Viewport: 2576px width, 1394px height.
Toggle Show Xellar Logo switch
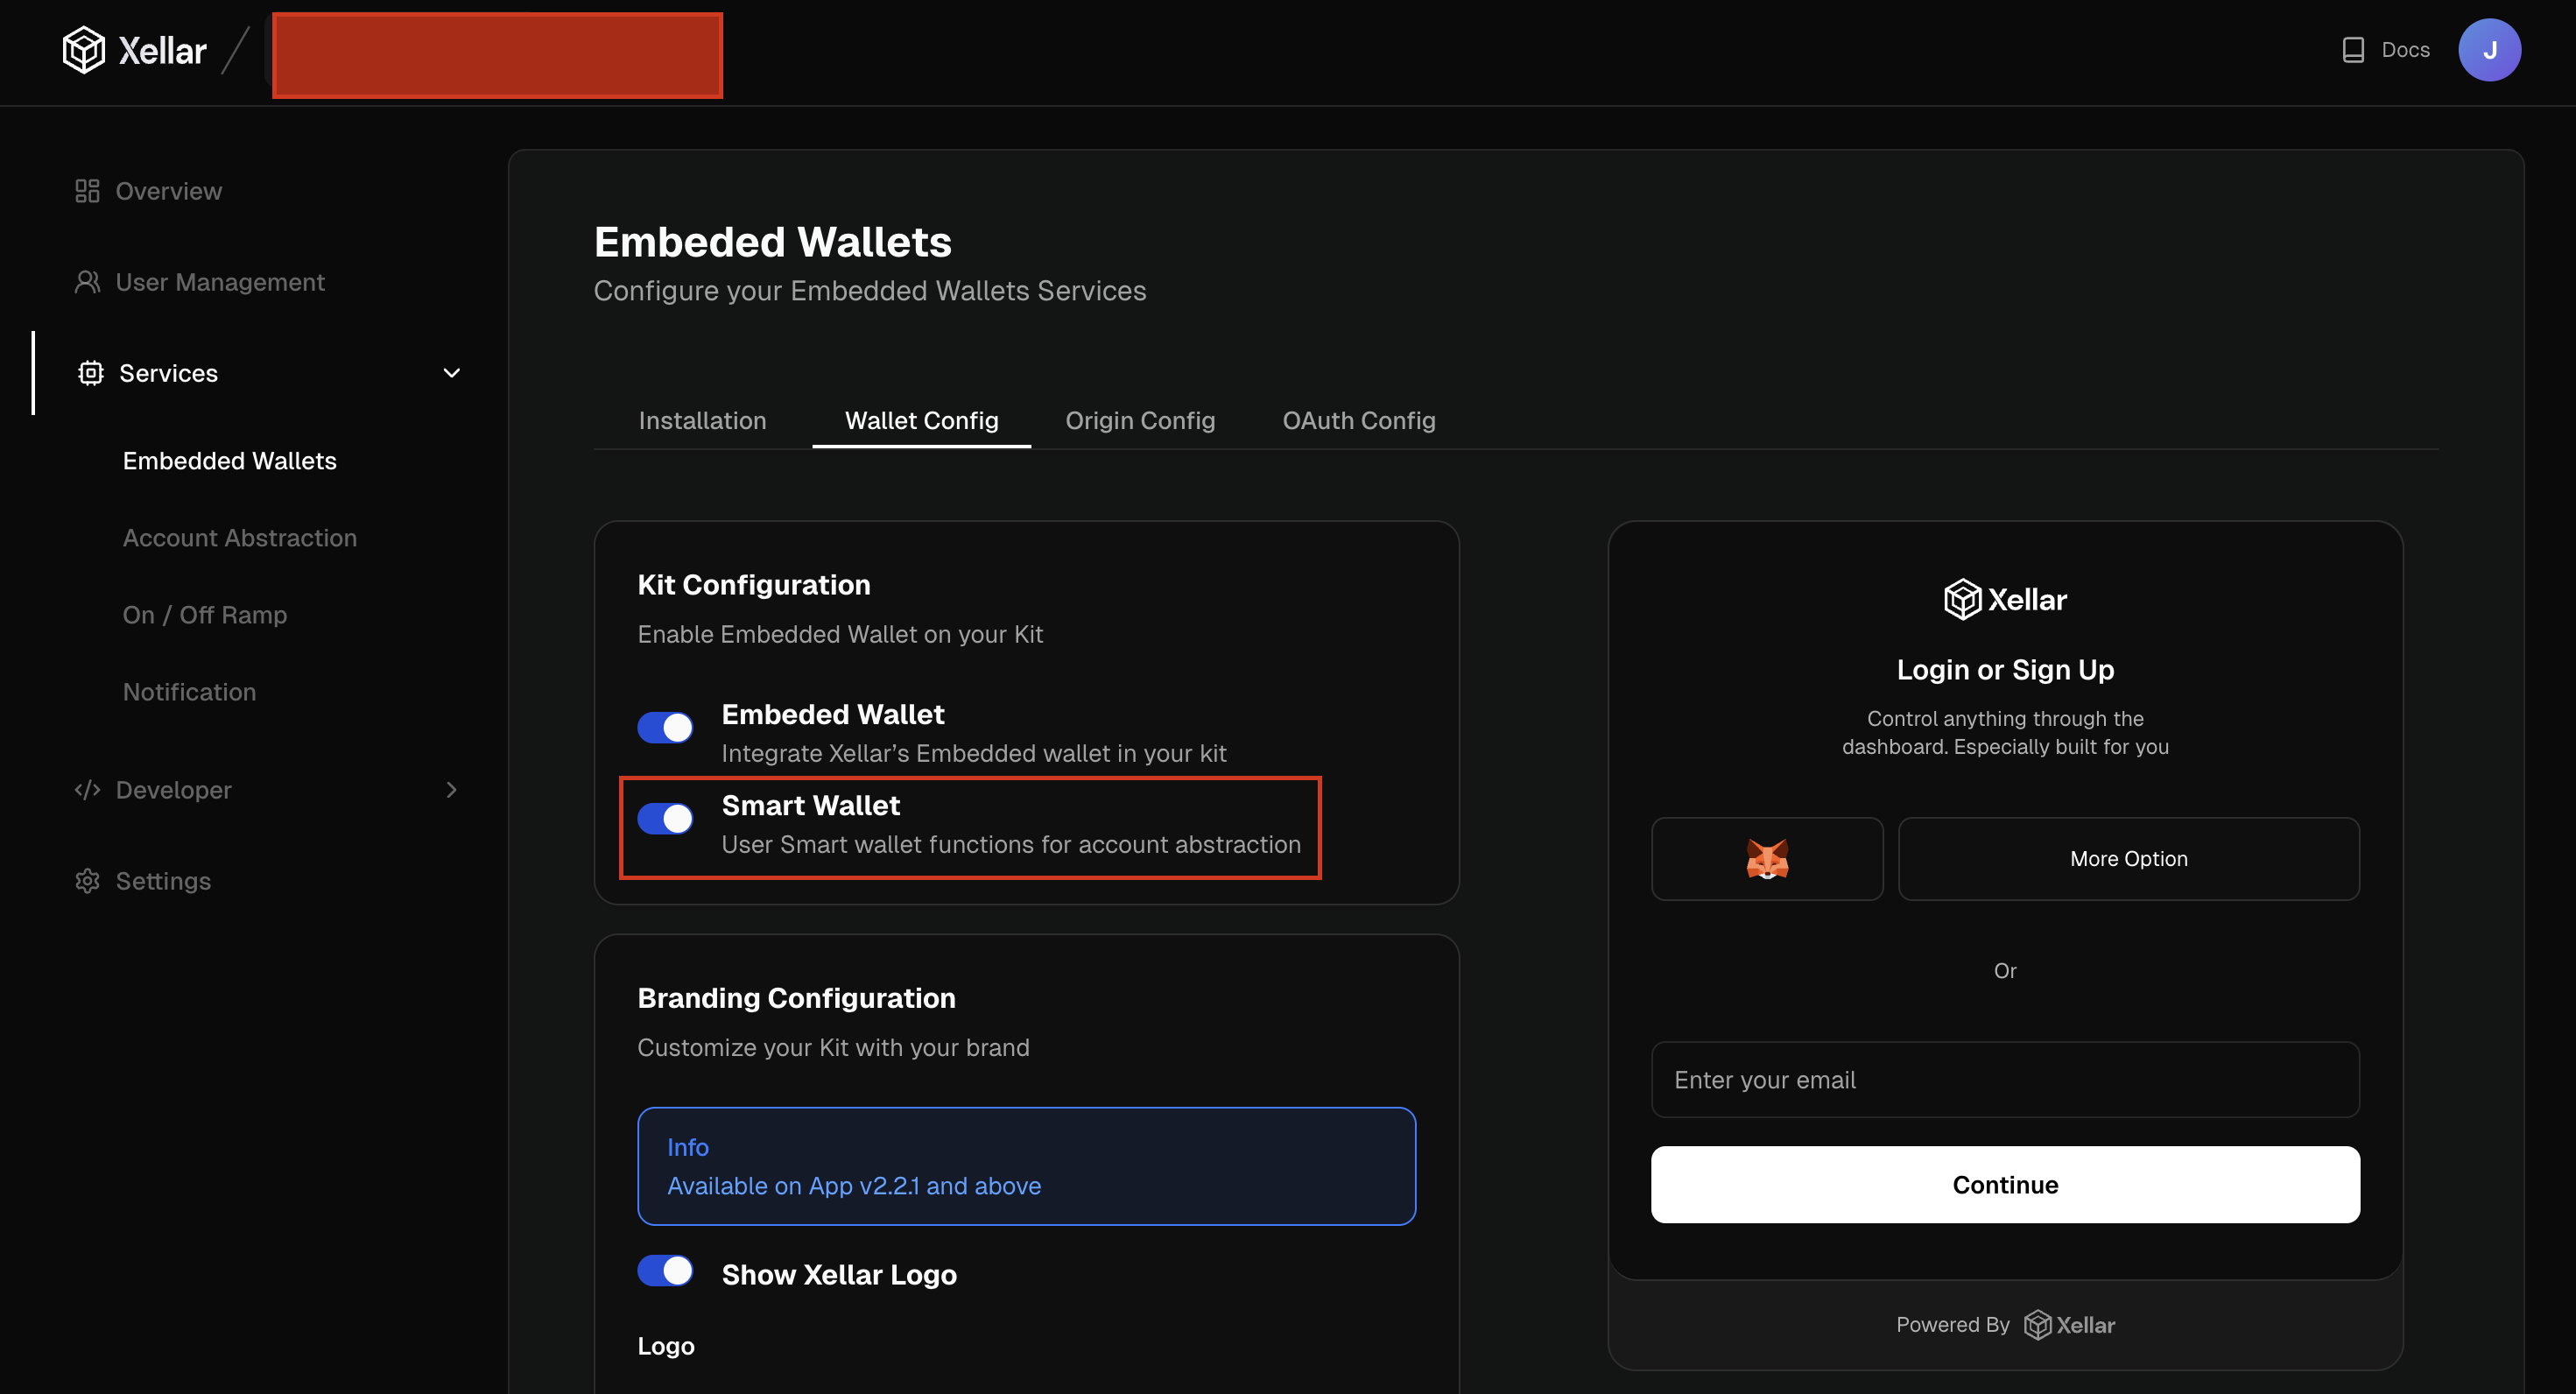coord(665,1271)
